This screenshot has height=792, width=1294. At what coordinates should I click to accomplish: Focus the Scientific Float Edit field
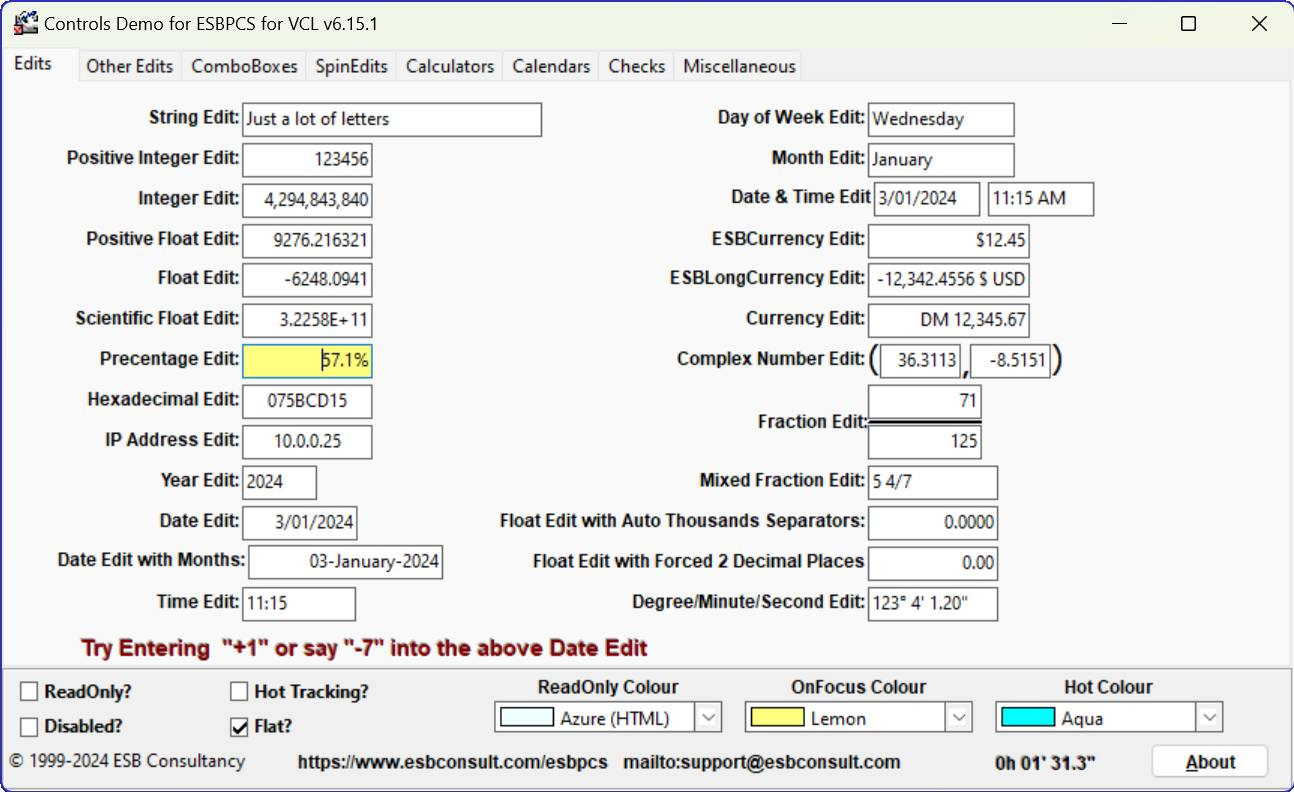[308, 321]
